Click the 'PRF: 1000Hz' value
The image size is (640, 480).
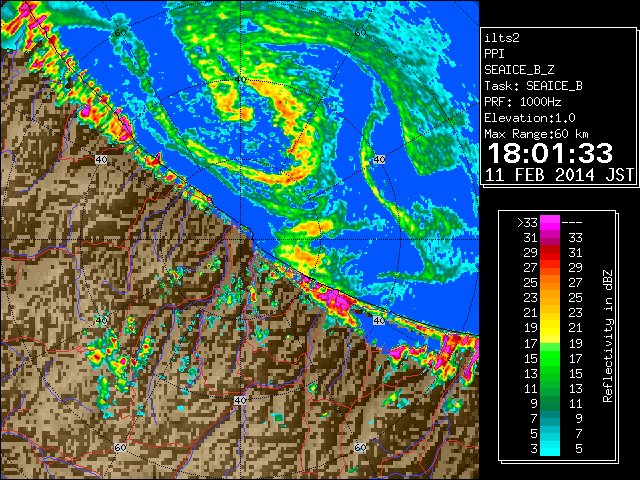(x=523, y=102)
